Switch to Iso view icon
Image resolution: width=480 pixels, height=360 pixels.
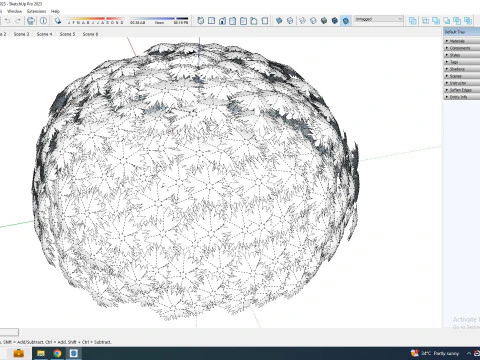pos(201,21)
